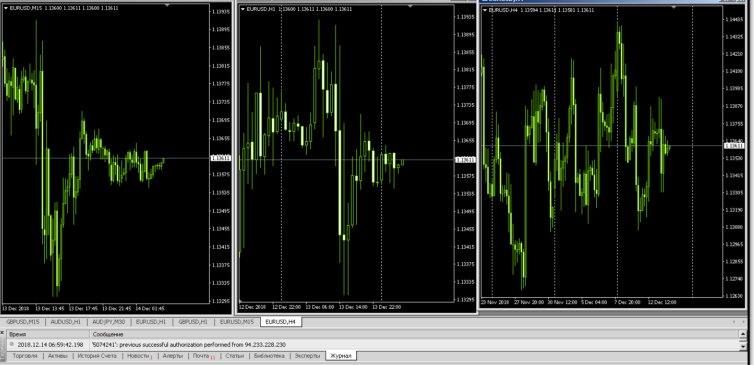Viewport: 754px width, 365px height.
Task: Click the journal scrollbar up arrow
Action: pyautogui.click(x=742, y=334)
